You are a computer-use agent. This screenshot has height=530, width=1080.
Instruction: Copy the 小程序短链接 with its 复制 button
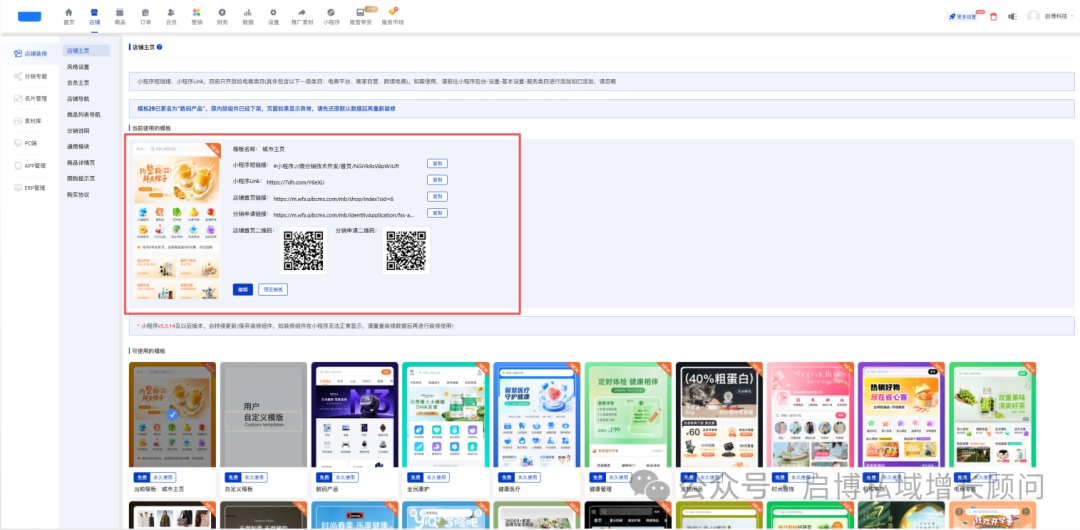click(x=437, y=163)
